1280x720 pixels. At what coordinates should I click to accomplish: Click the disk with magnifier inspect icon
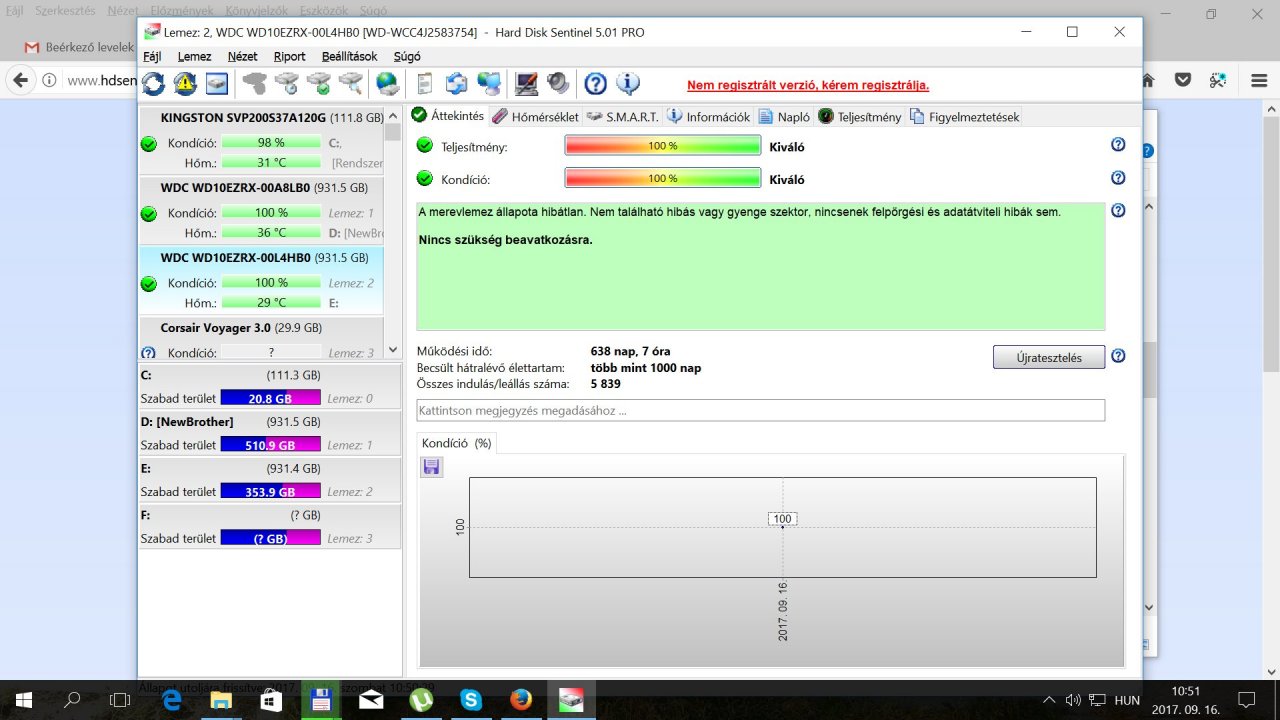click(x=351, y=83)
